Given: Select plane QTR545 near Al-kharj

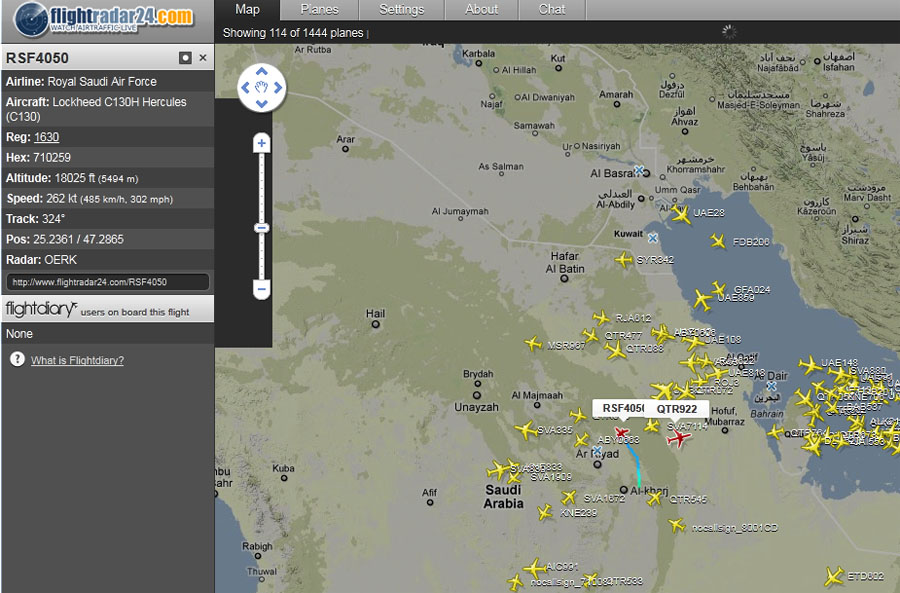Looking at the screenshot, I should point(655,498).
